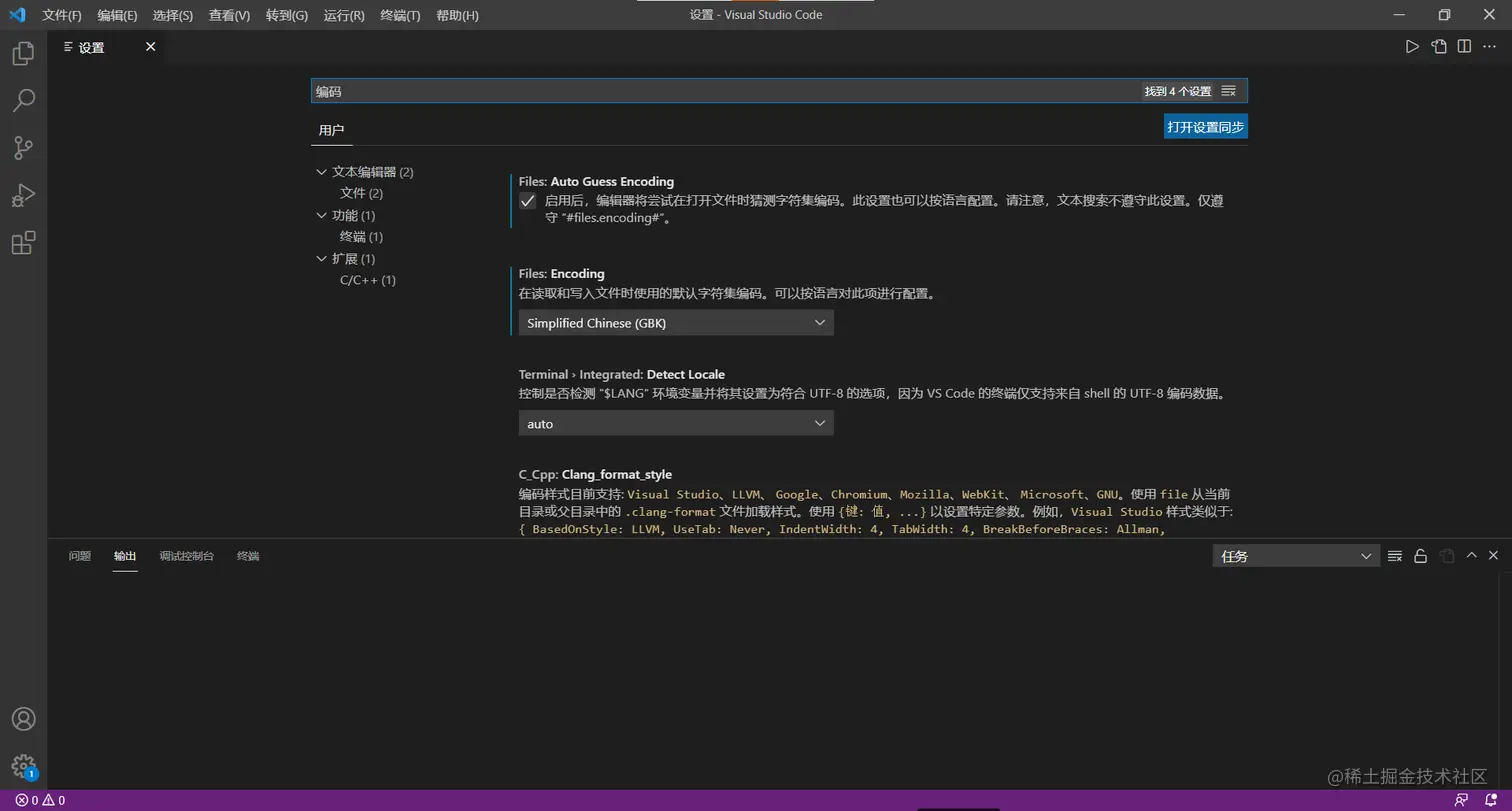Open the Files: Encoding dropdown showing GBK

[676, 322]
